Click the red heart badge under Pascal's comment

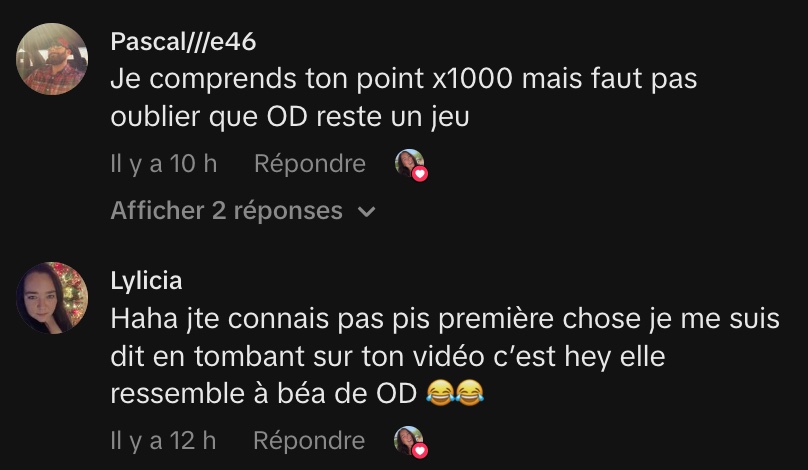[420, 174]
